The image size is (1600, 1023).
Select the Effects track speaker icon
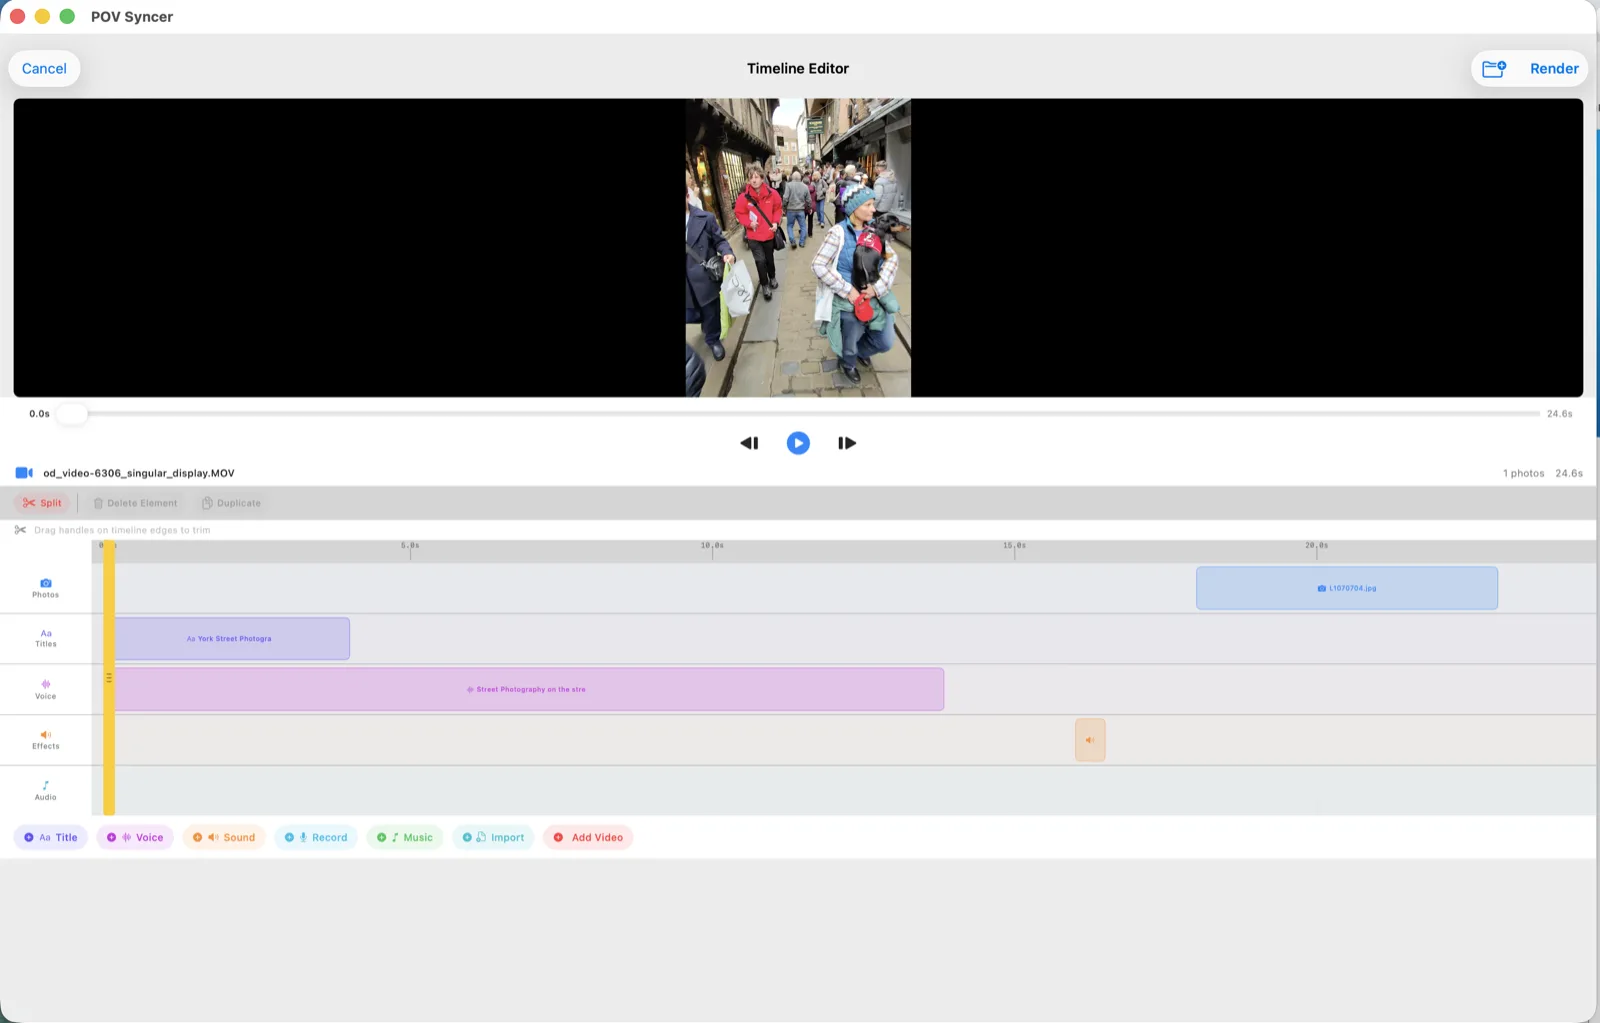46,735
